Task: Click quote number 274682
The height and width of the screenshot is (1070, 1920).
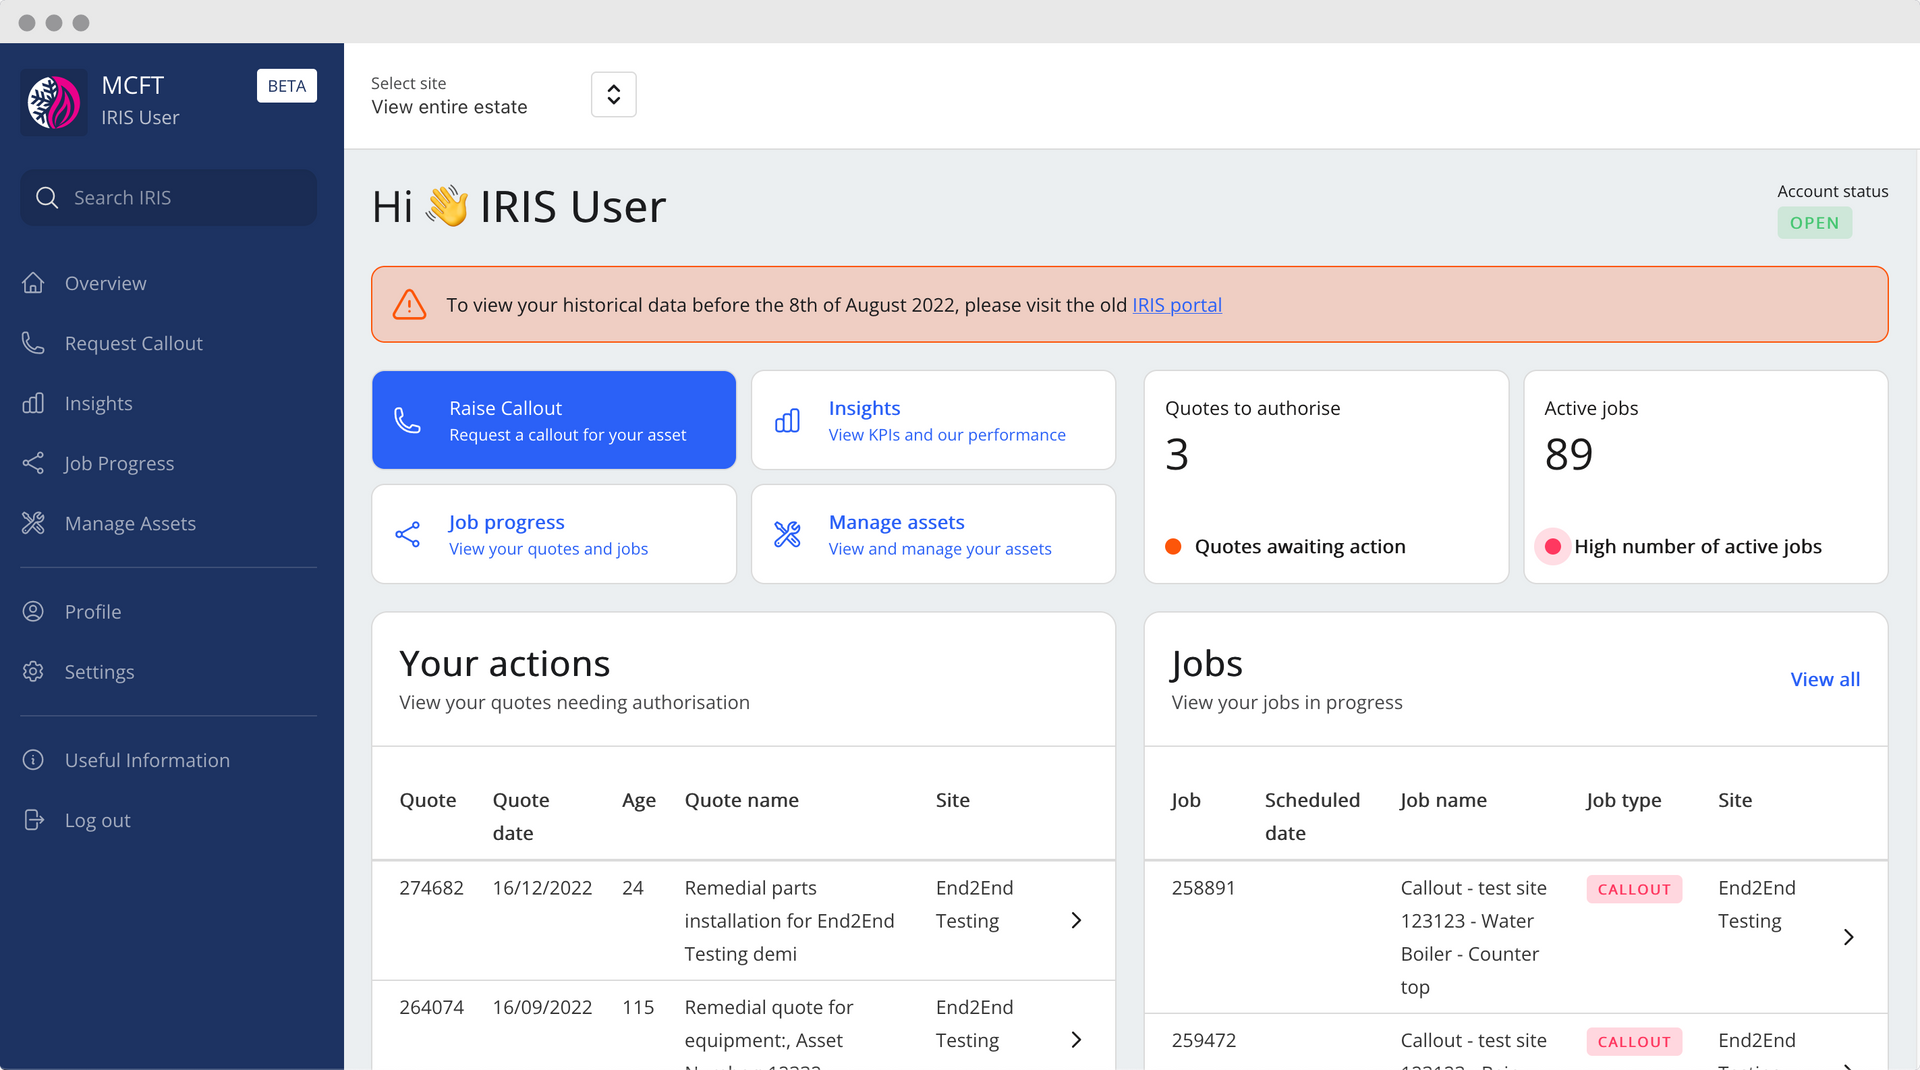Action: click(431, 888)
